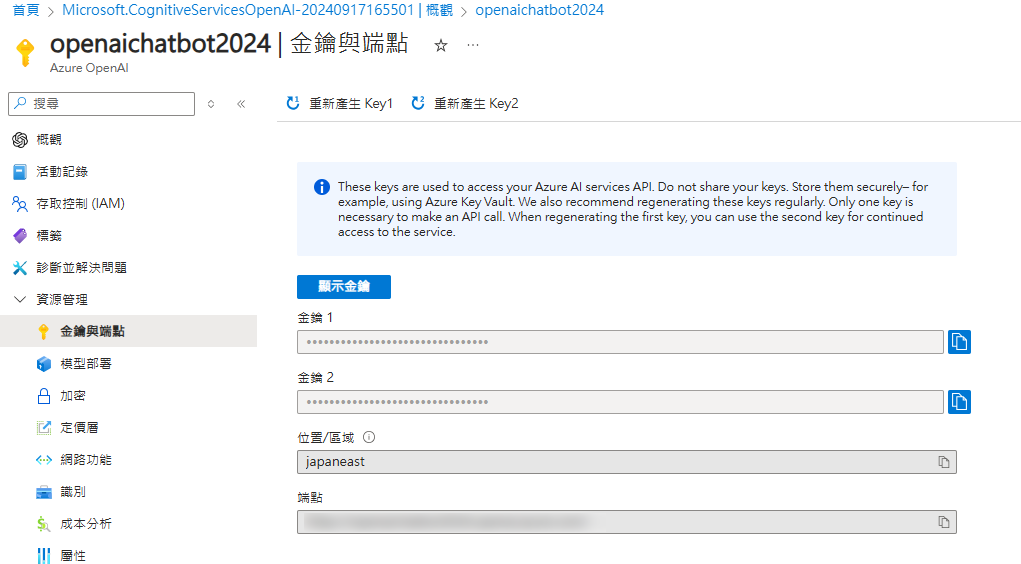This screenshot has width=1021, height=564.
Task: Favorite this page with the star icon
Action: [x=441, y=46]
